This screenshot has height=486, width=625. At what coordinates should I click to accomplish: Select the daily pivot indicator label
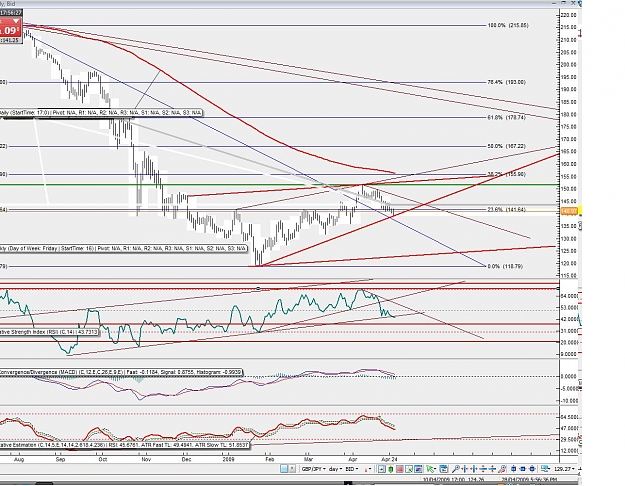coord(101,113)
